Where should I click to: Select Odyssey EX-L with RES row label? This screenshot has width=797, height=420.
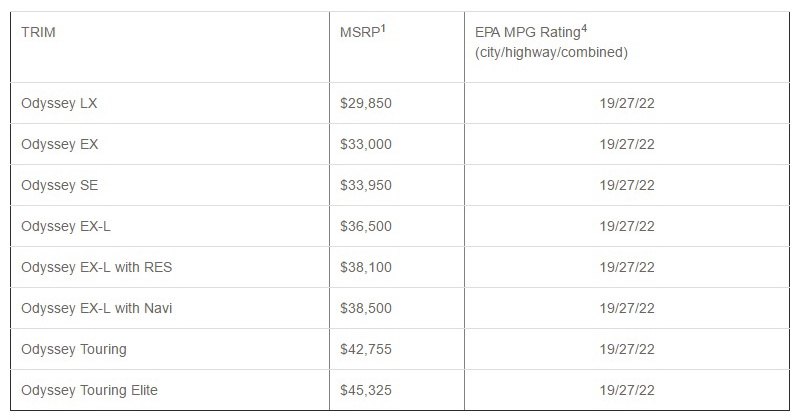(96, 267)
